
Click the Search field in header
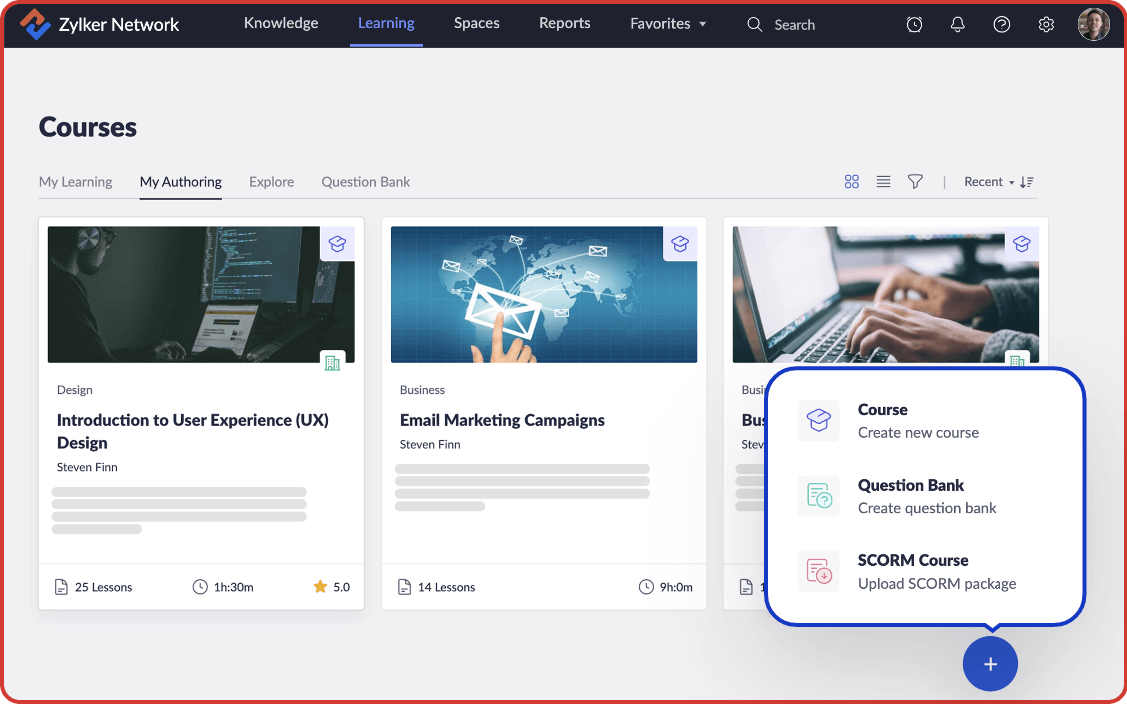click(x=794, y=25)
